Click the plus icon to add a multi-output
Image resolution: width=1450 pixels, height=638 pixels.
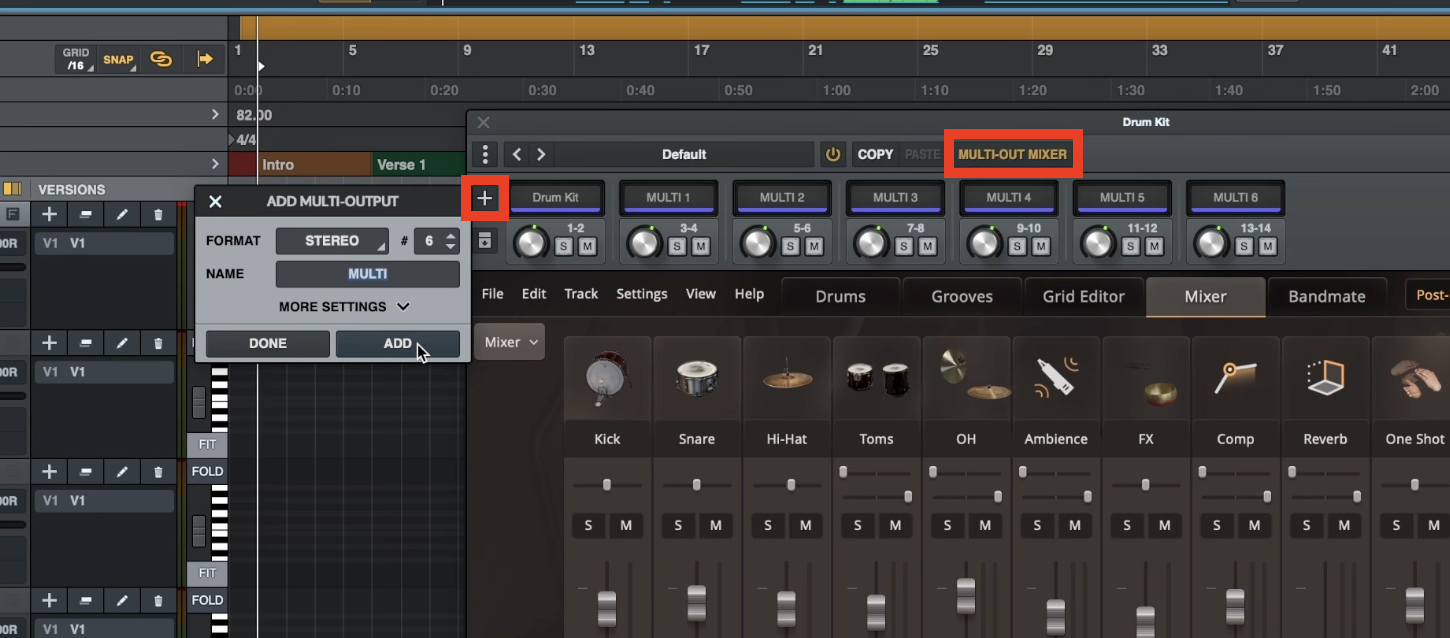click(x=485, y=198)
